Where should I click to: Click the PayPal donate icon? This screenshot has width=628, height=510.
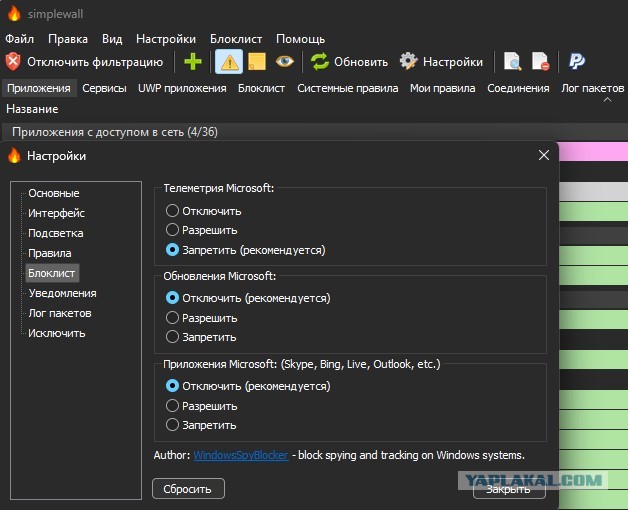point(576,62)
